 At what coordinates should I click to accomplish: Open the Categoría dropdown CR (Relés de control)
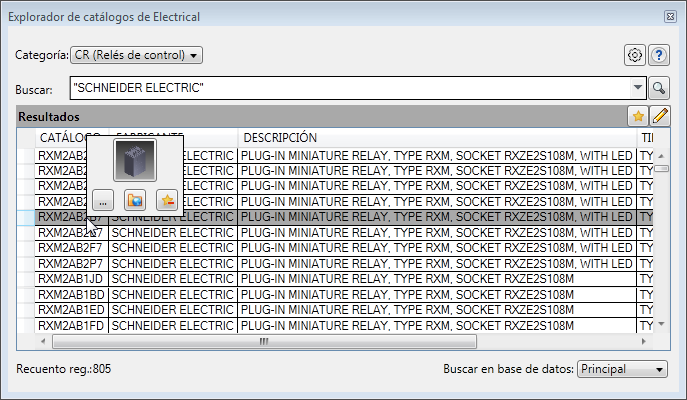pyautogui.click(x=136, y=55)
